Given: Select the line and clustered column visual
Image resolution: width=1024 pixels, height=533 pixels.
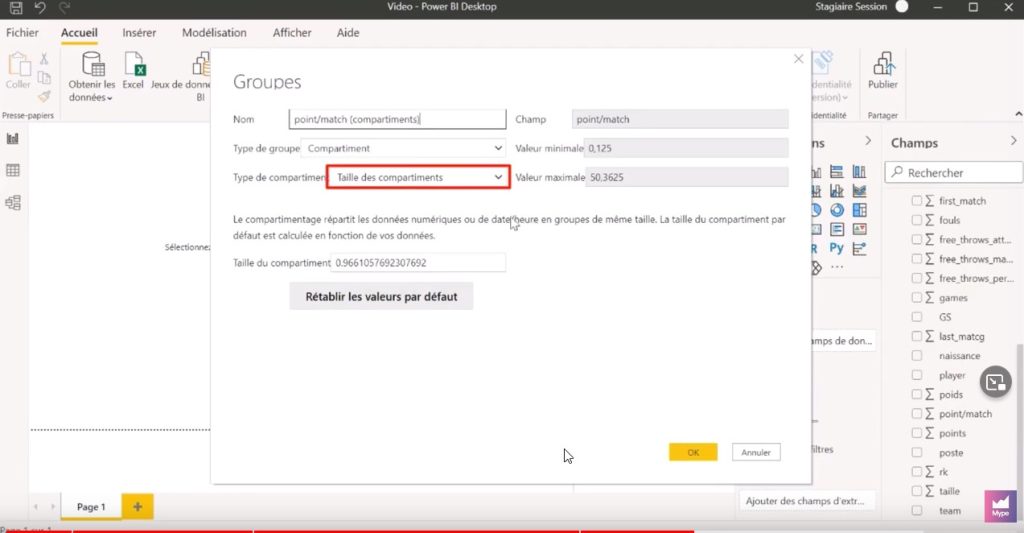Looking at the screenshot, I should tap(837, 191).
